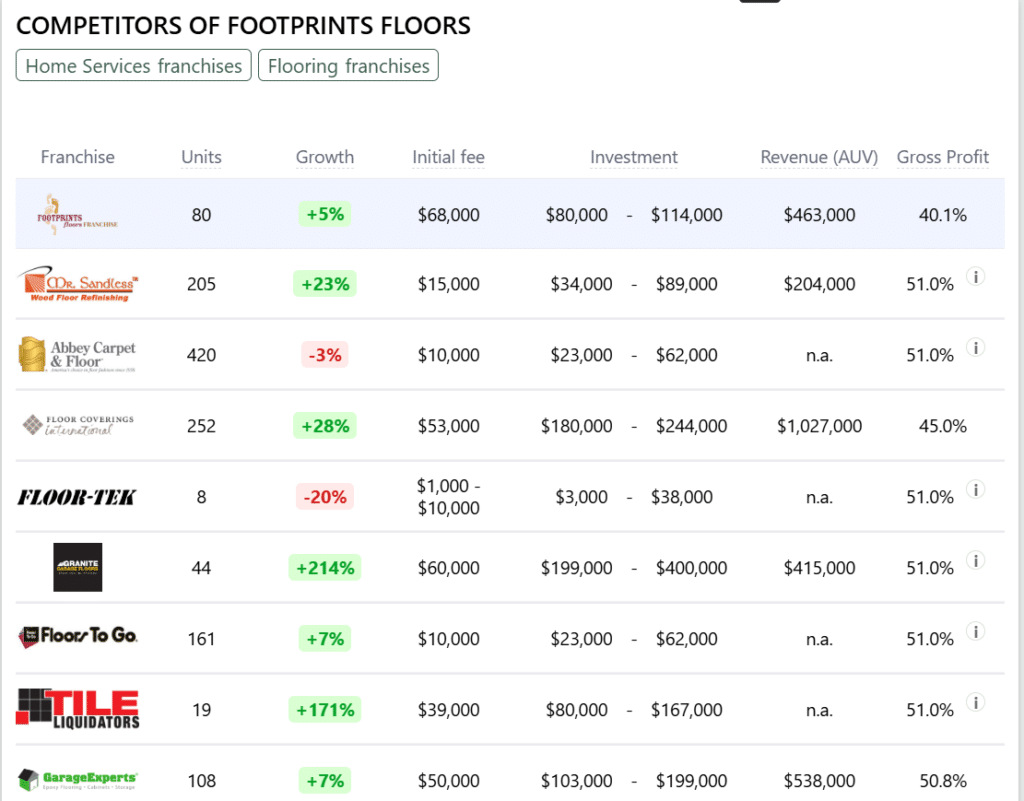The height and width of the screenshot is (801, 1024).
Task: Show gross profit info for Abbey Carpet
Action: (x=976, y=347)
